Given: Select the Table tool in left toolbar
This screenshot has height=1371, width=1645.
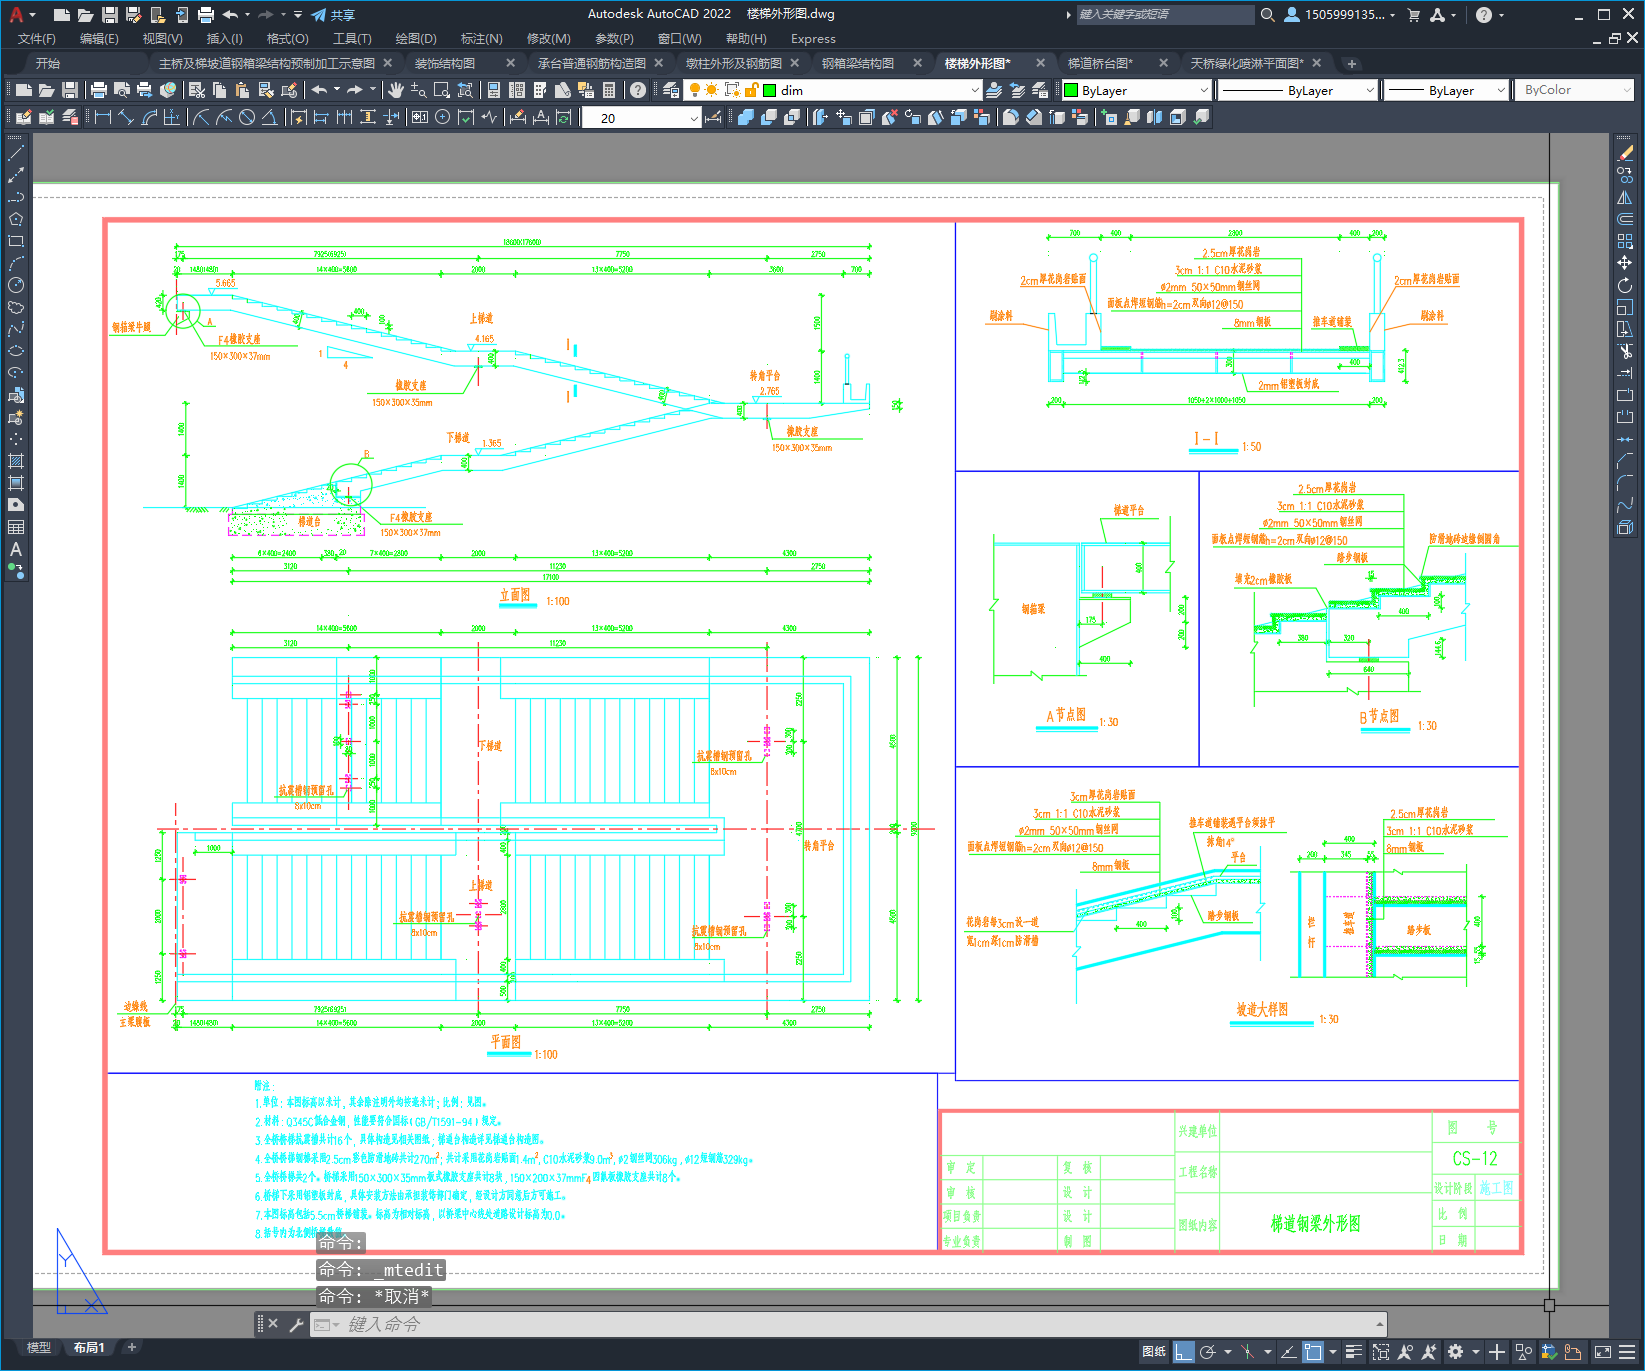Looking at the screenshot, I should (x=16, y=527).
